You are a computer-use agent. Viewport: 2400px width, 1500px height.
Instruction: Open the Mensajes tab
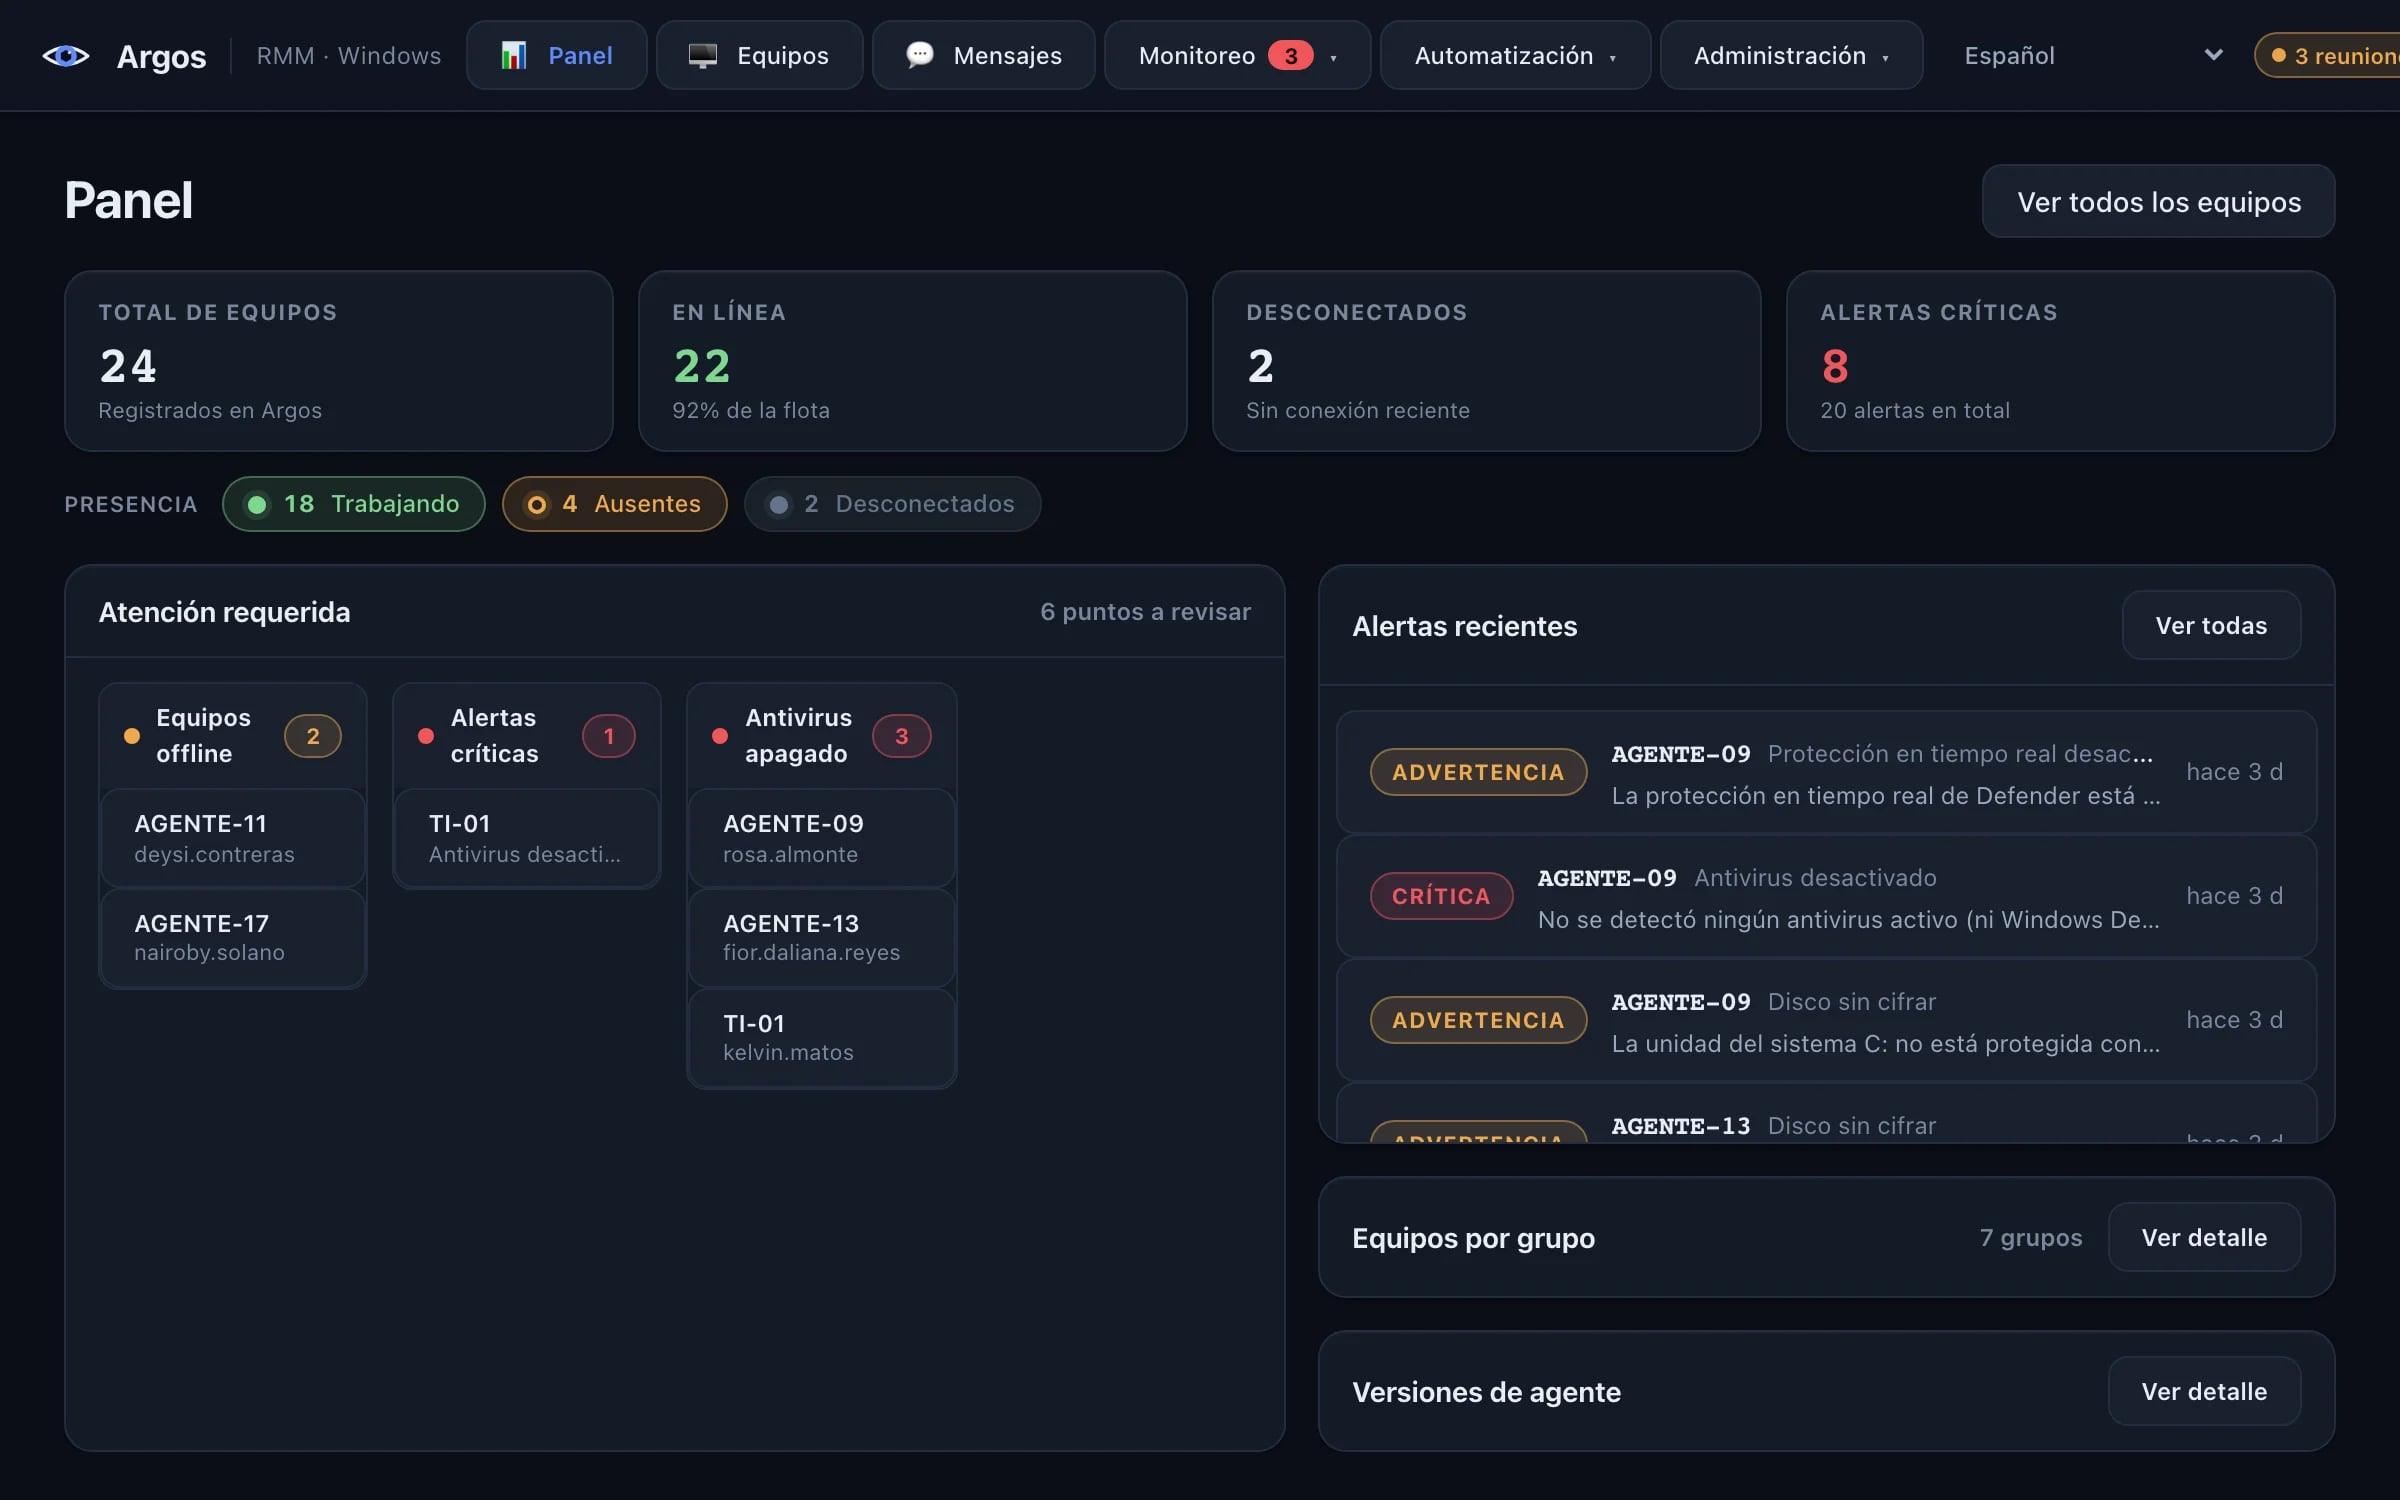[984, 56]
